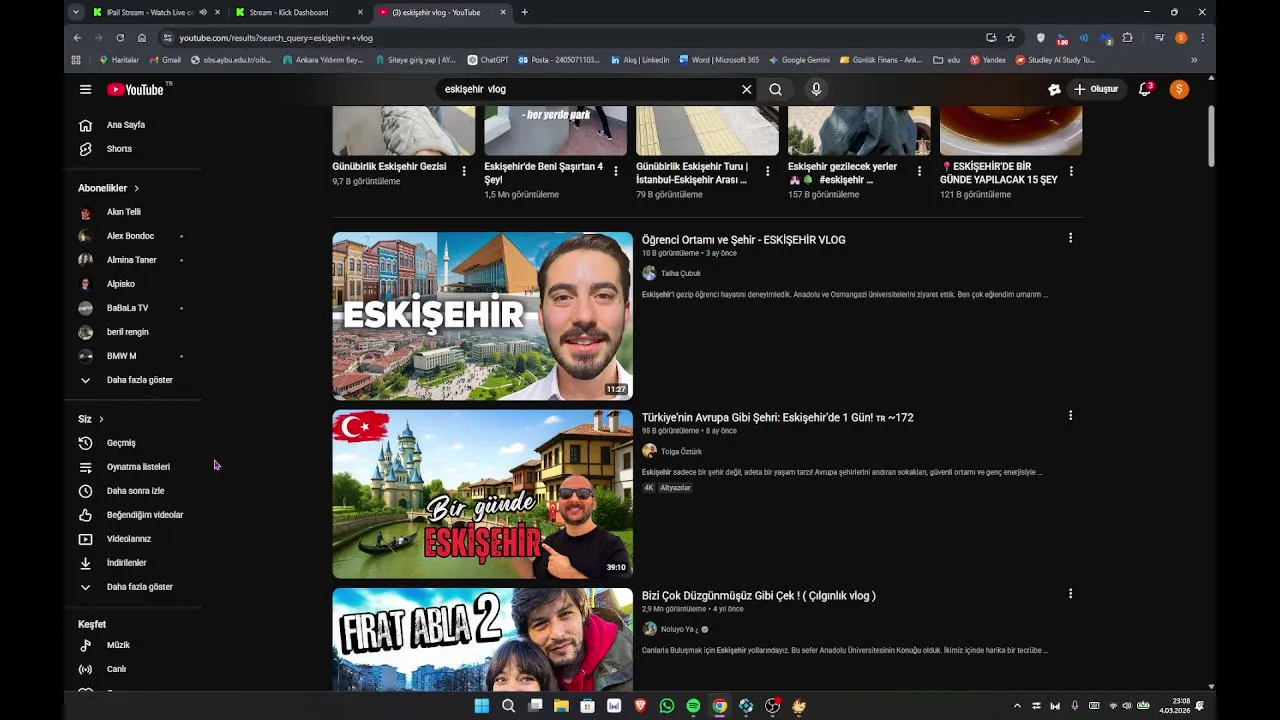Visit the Talha Çubuk channel
Viewport: 1280px width, 720px height.
click(680, 273)
